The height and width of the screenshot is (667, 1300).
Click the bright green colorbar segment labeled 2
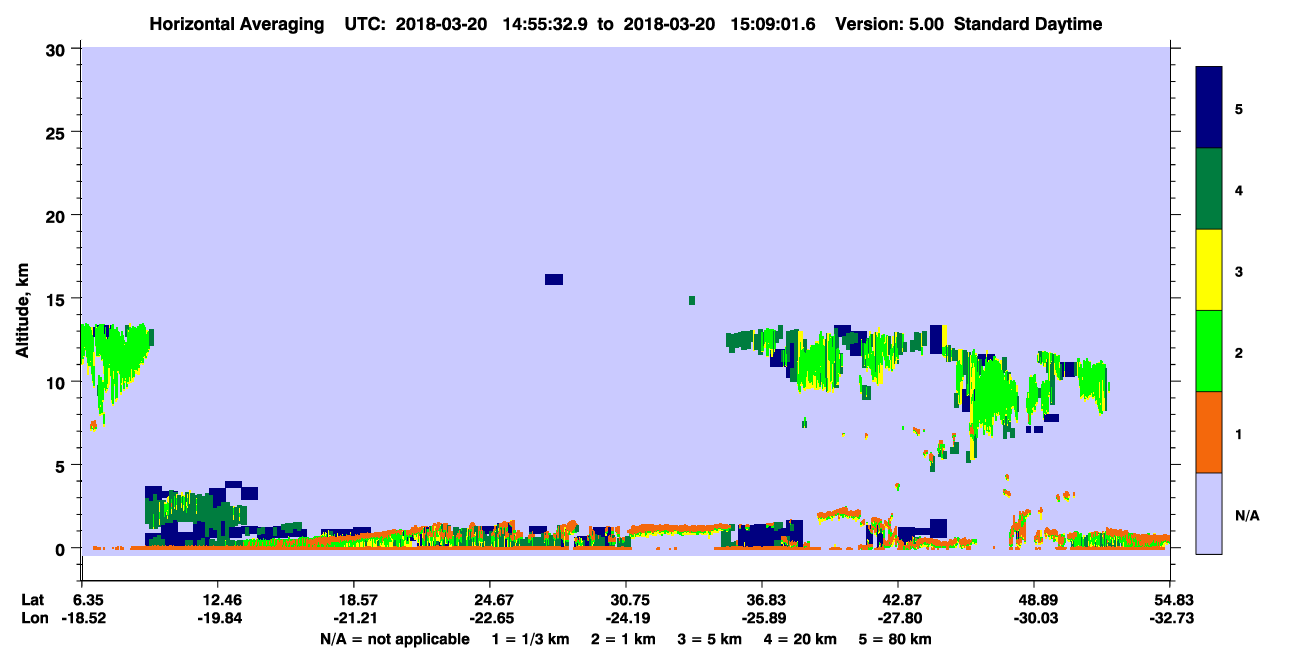coord(1209,351)
